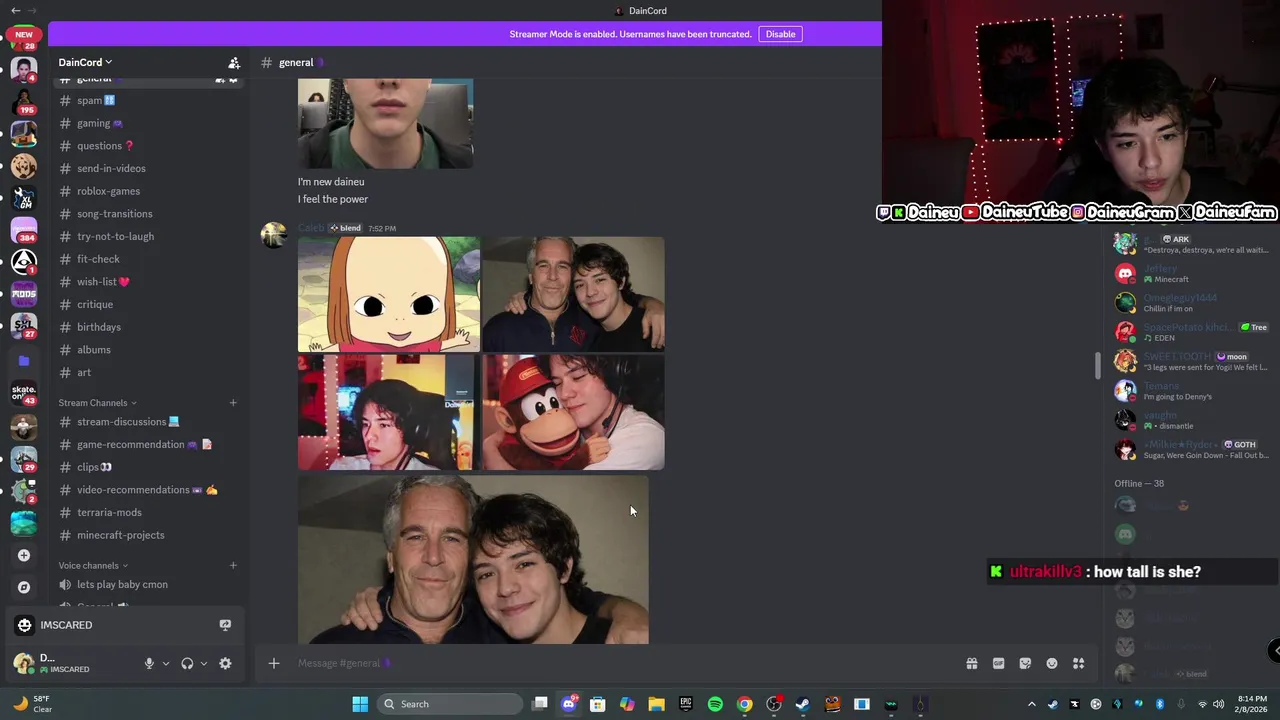Screen dimensions: 1280x720
Task: Collapse the Stream Channels category
Action: [x=98, y=403]
